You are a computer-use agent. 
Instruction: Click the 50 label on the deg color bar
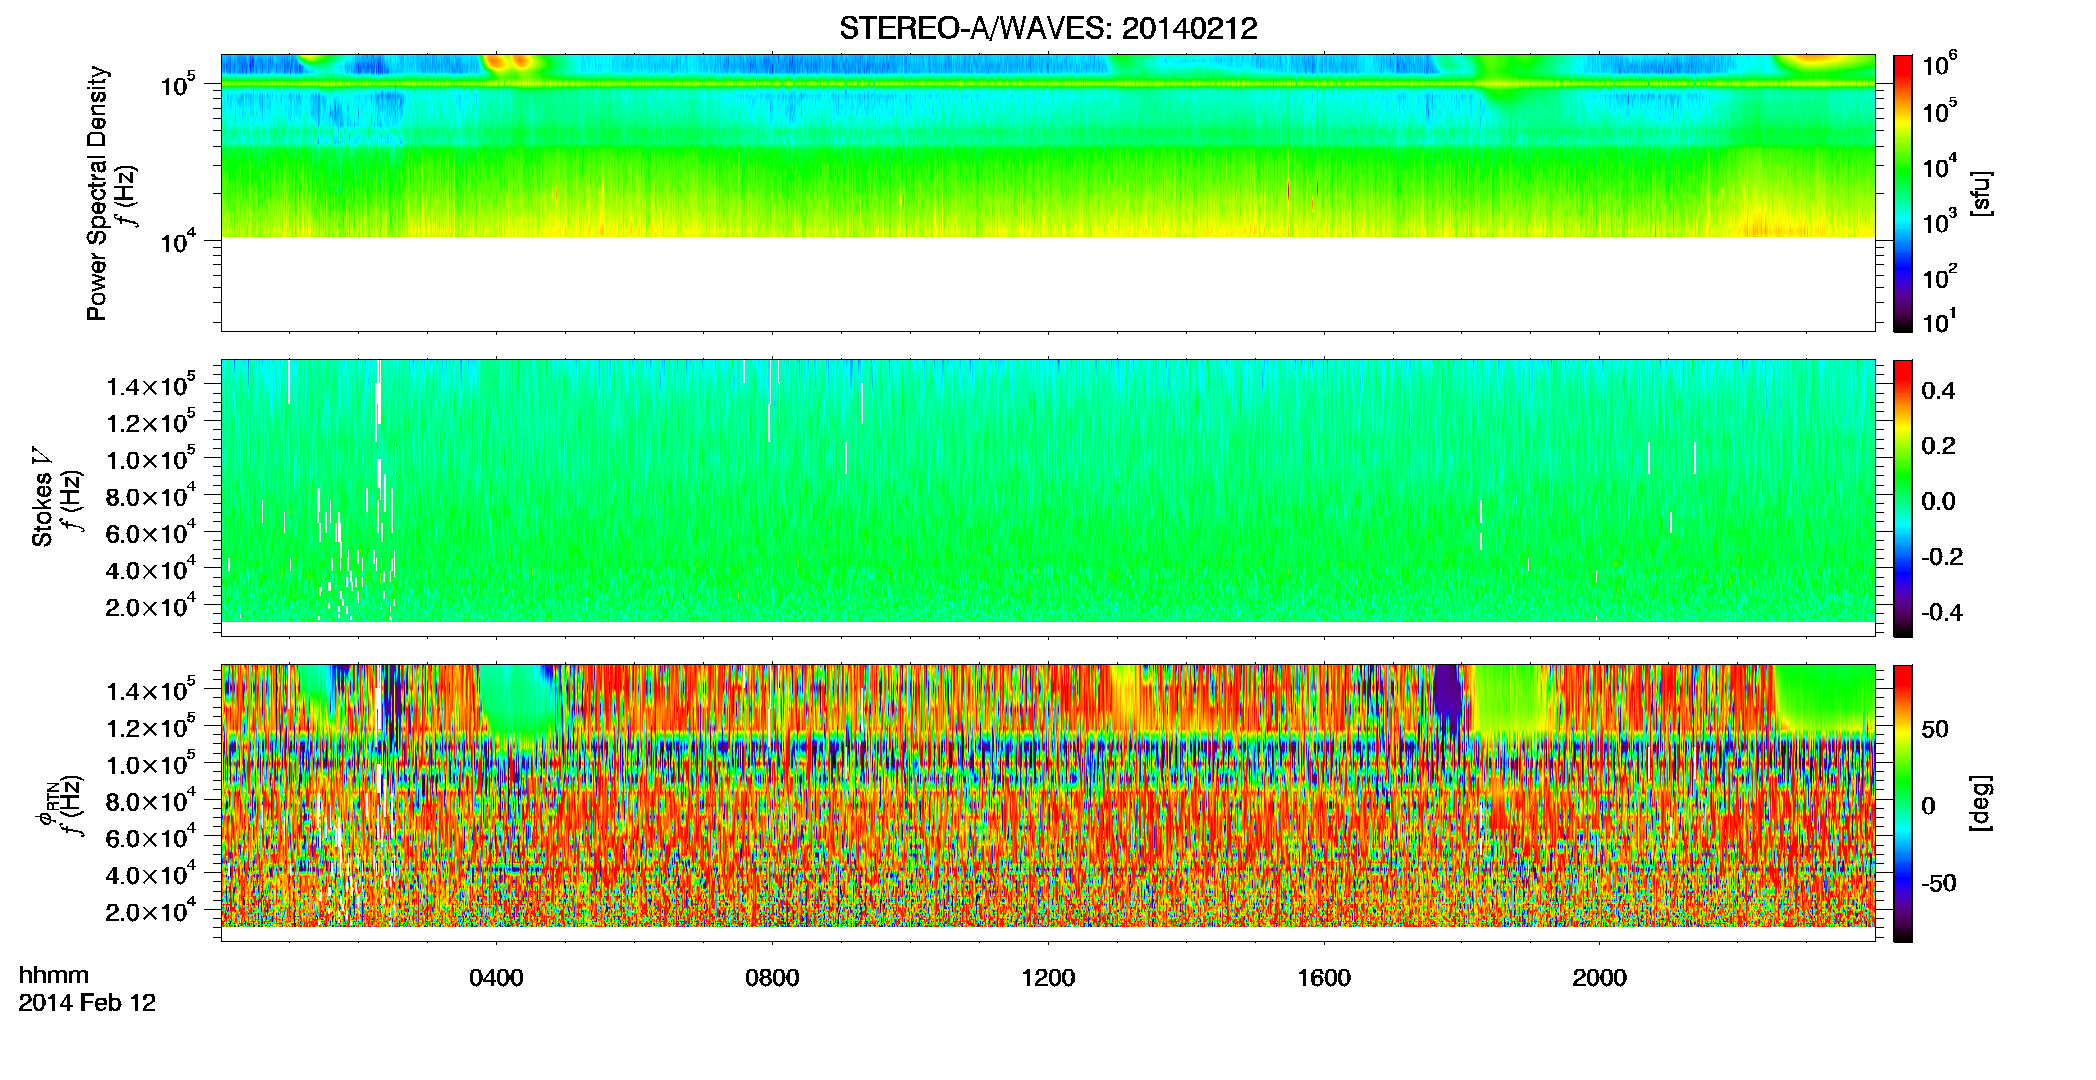click(1935, 729)
